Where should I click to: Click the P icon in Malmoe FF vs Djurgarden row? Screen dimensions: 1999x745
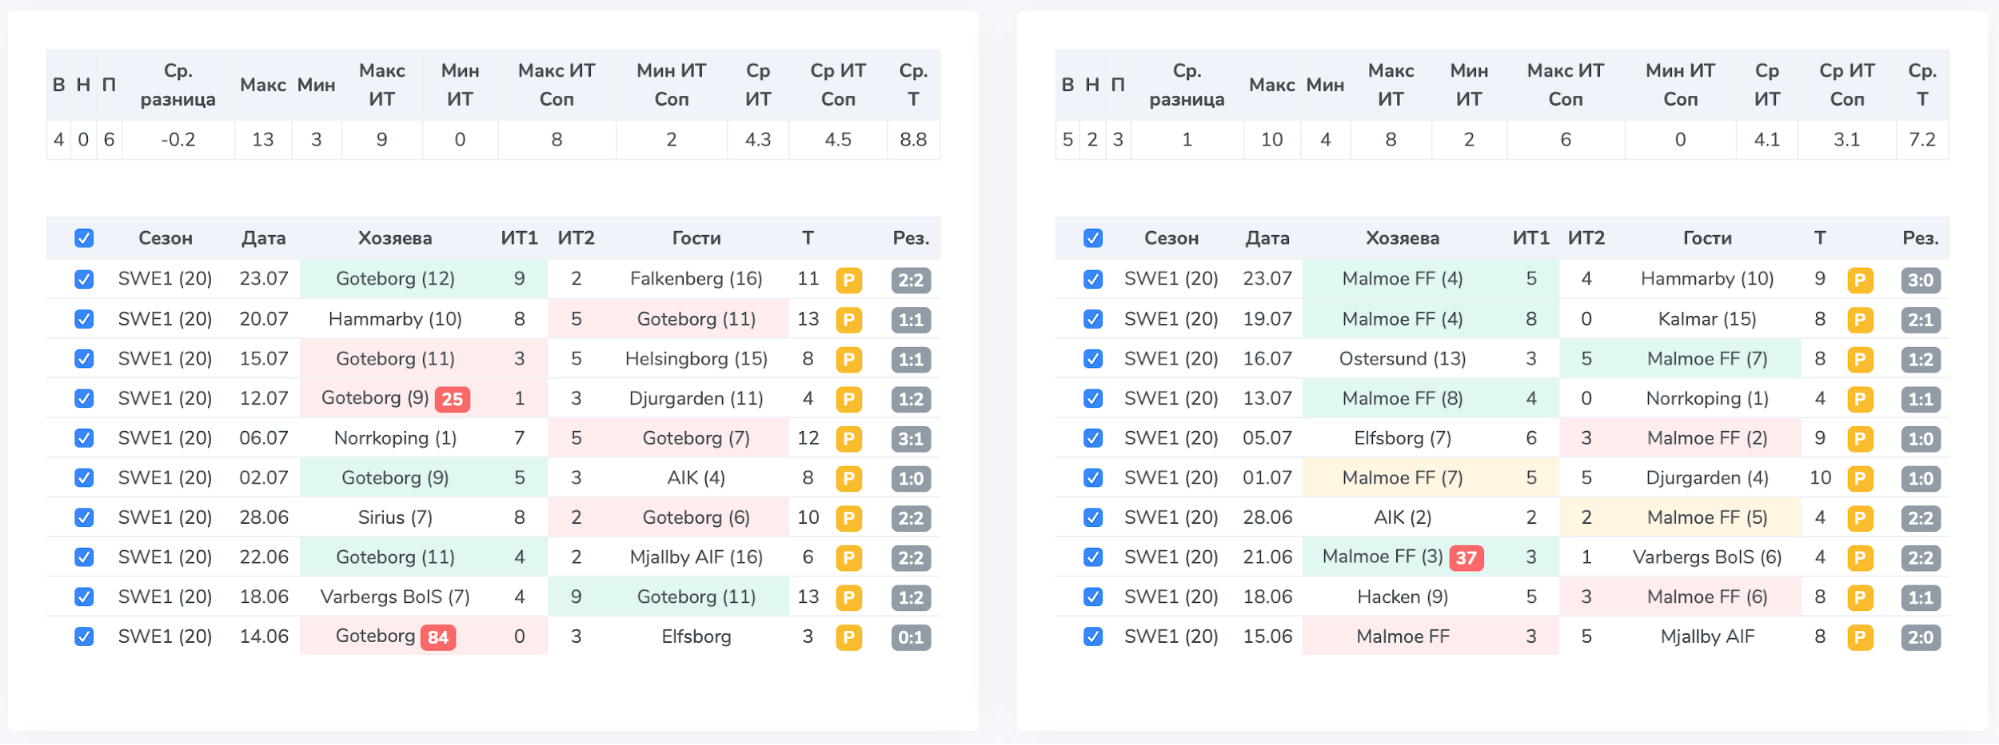click(x=1860, y=479)
